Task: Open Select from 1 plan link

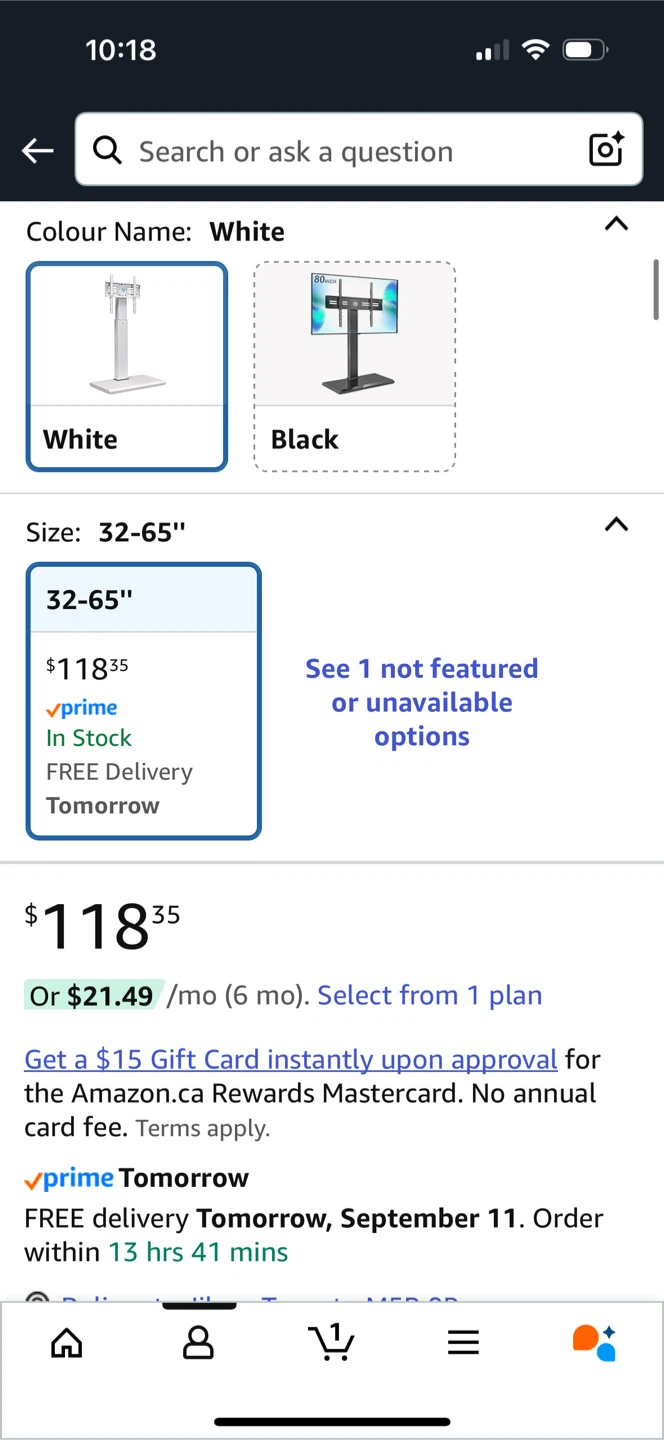Action: 430,995
